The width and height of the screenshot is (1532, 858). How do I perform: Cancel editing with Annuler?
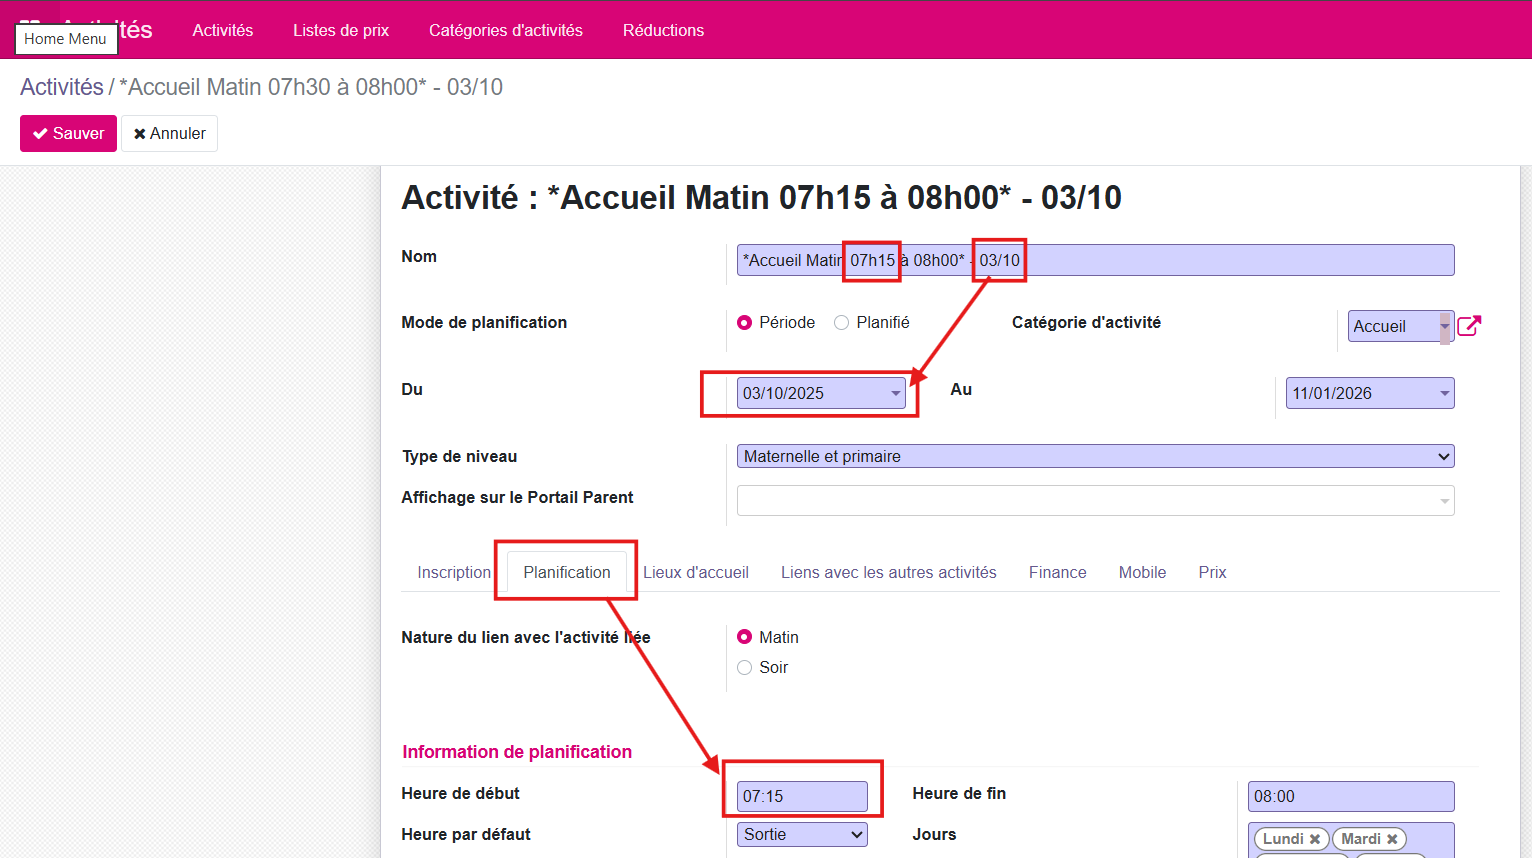click(169, 133)
